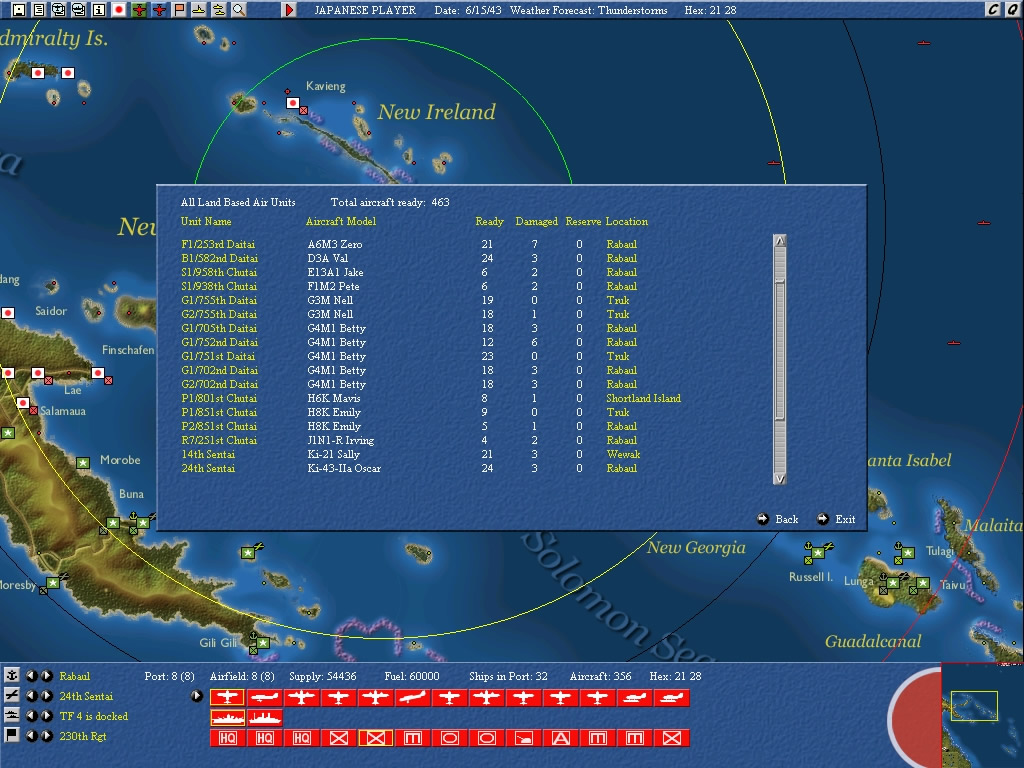
Task: Click the second aircraft-pair database toolbar icon
Action: coord(78,10)
